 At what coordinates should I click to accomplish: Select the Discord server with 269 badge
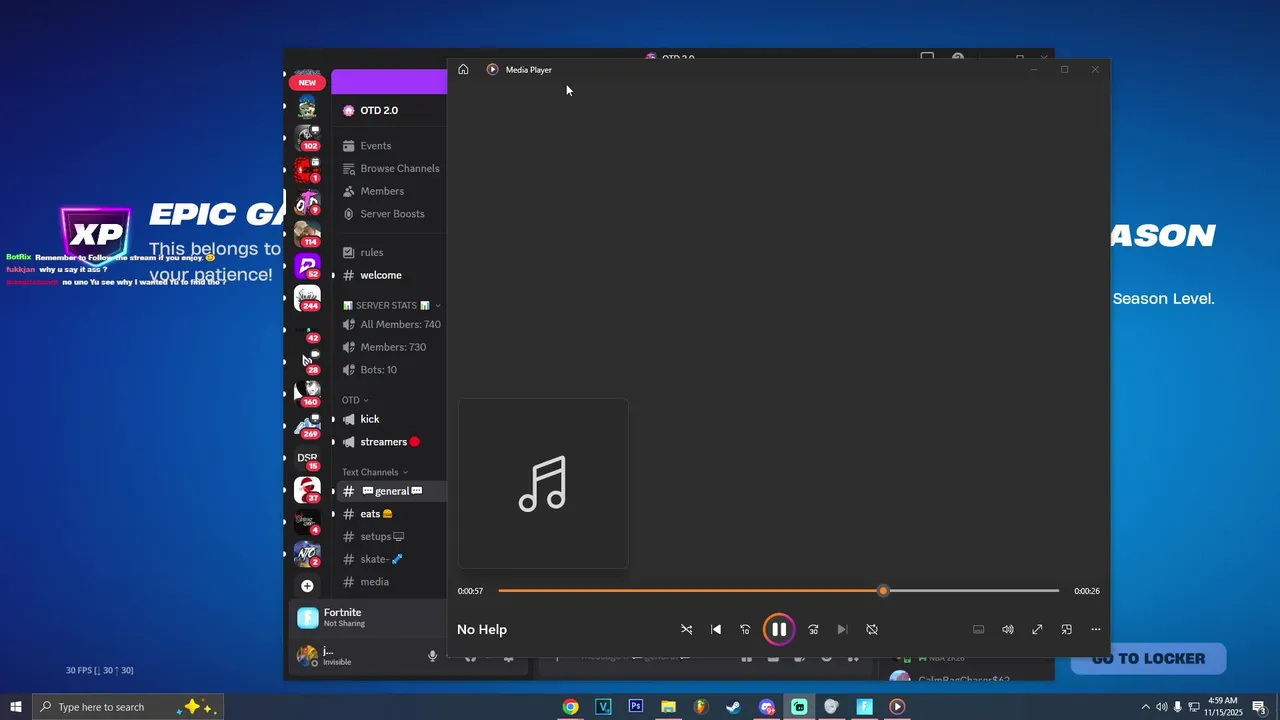[307, 425]
